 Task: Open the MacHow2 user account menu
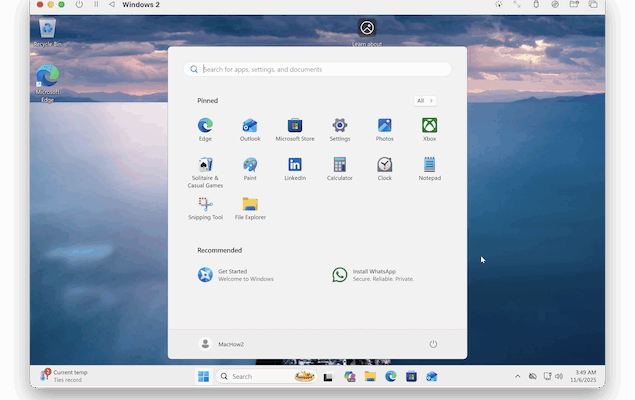point(221,344)
